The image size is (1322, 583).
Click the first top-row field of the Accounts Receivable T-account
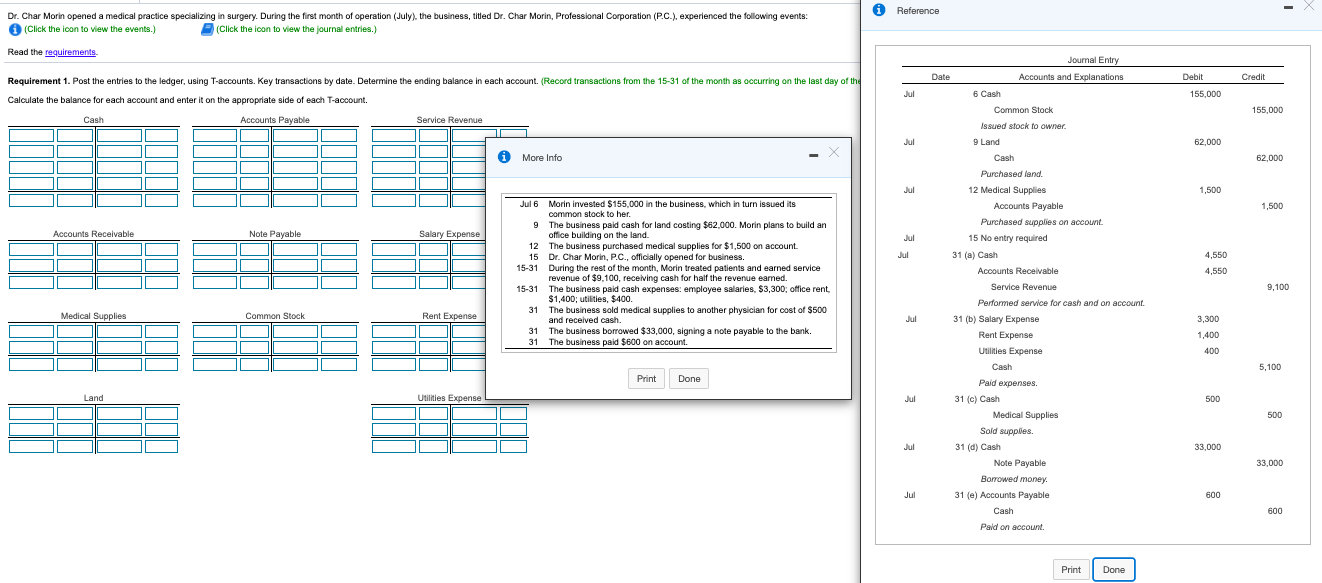coord(30,249)
